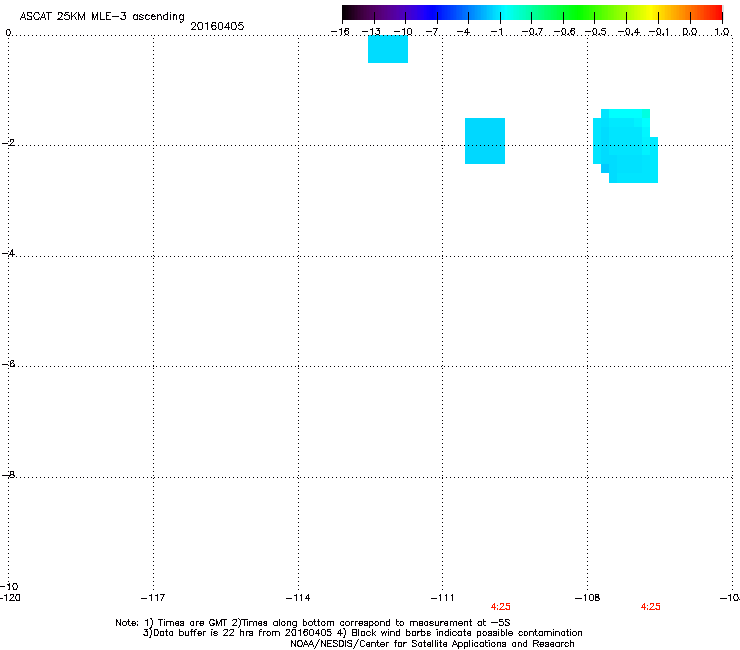
Task: Click the cyan data square east of -111
Action: pos(485,141)
